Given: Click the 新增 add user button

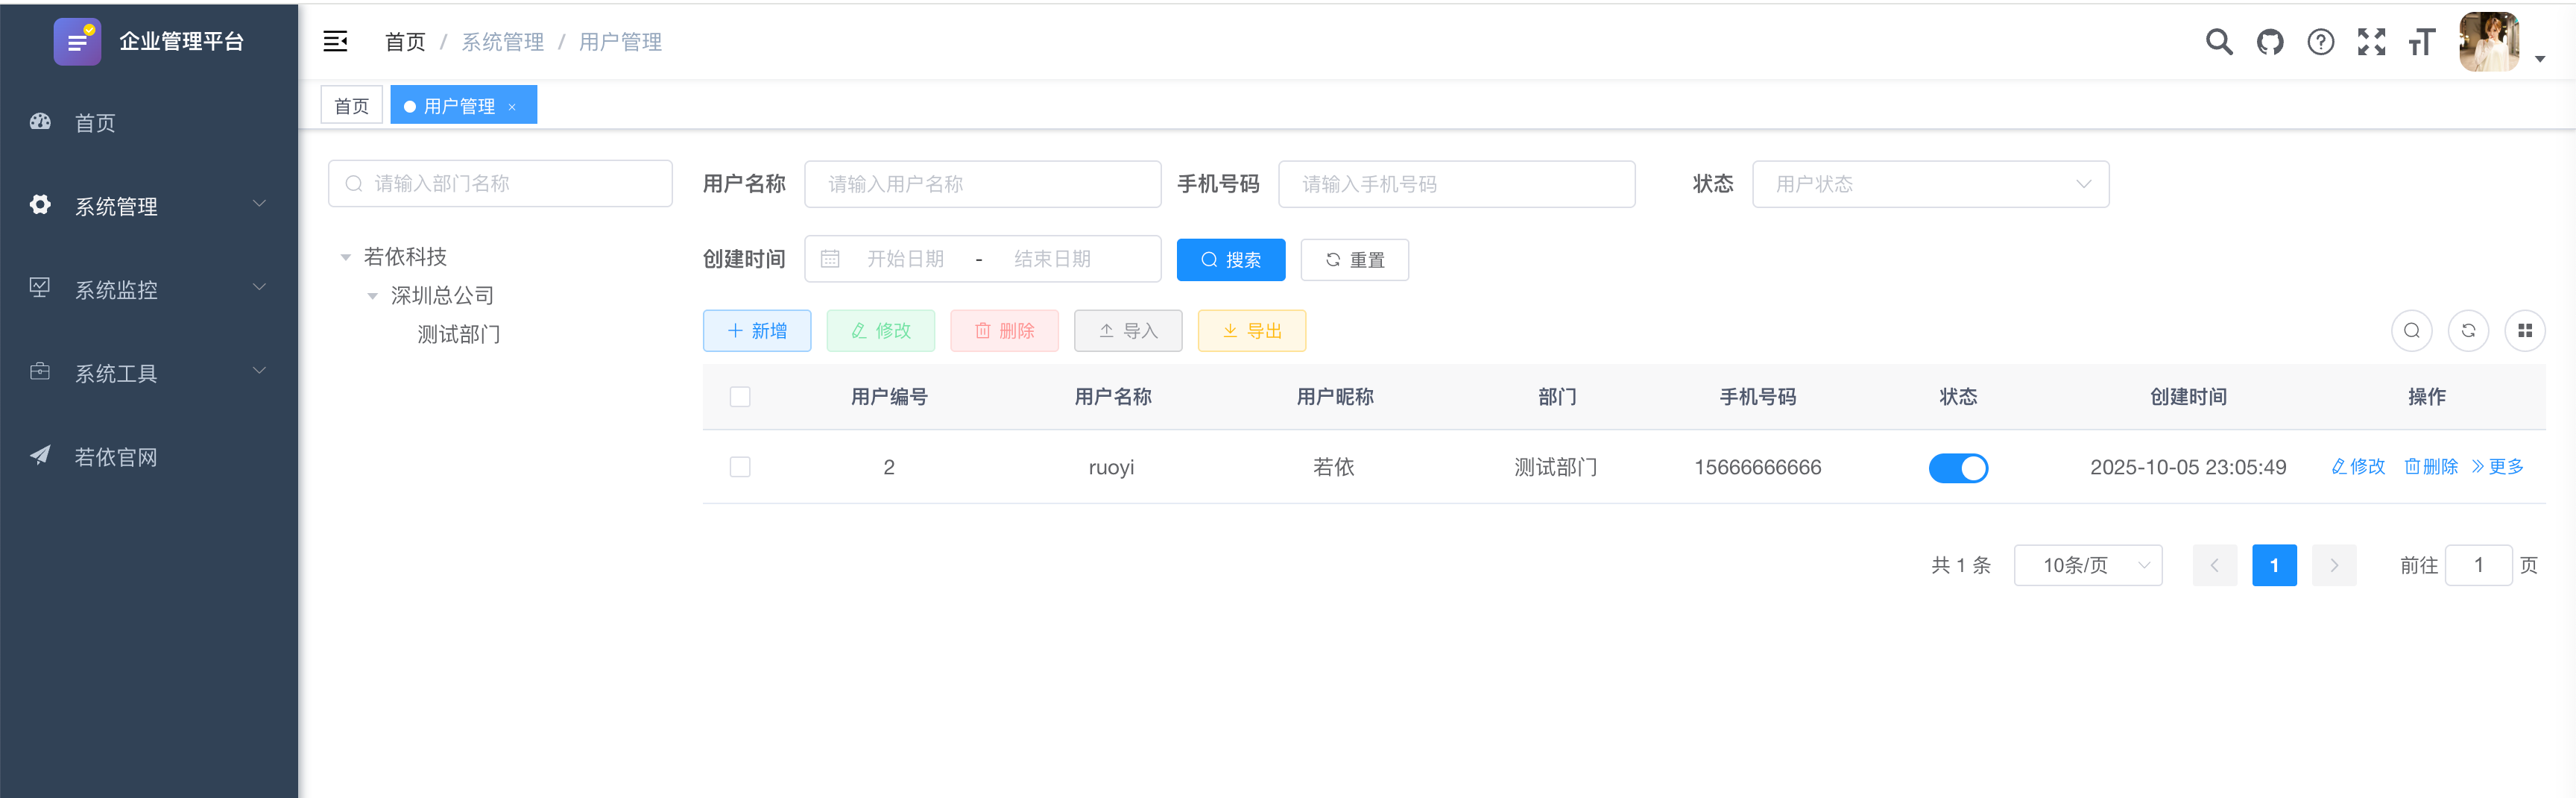Looking at the screenshot, I should (x=756, y=331).
